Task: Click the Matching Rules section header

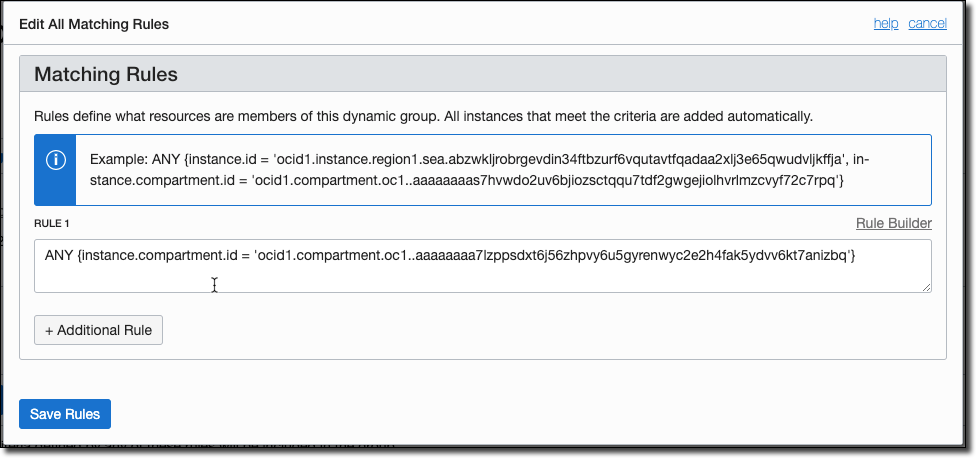Action: [106, 74]
